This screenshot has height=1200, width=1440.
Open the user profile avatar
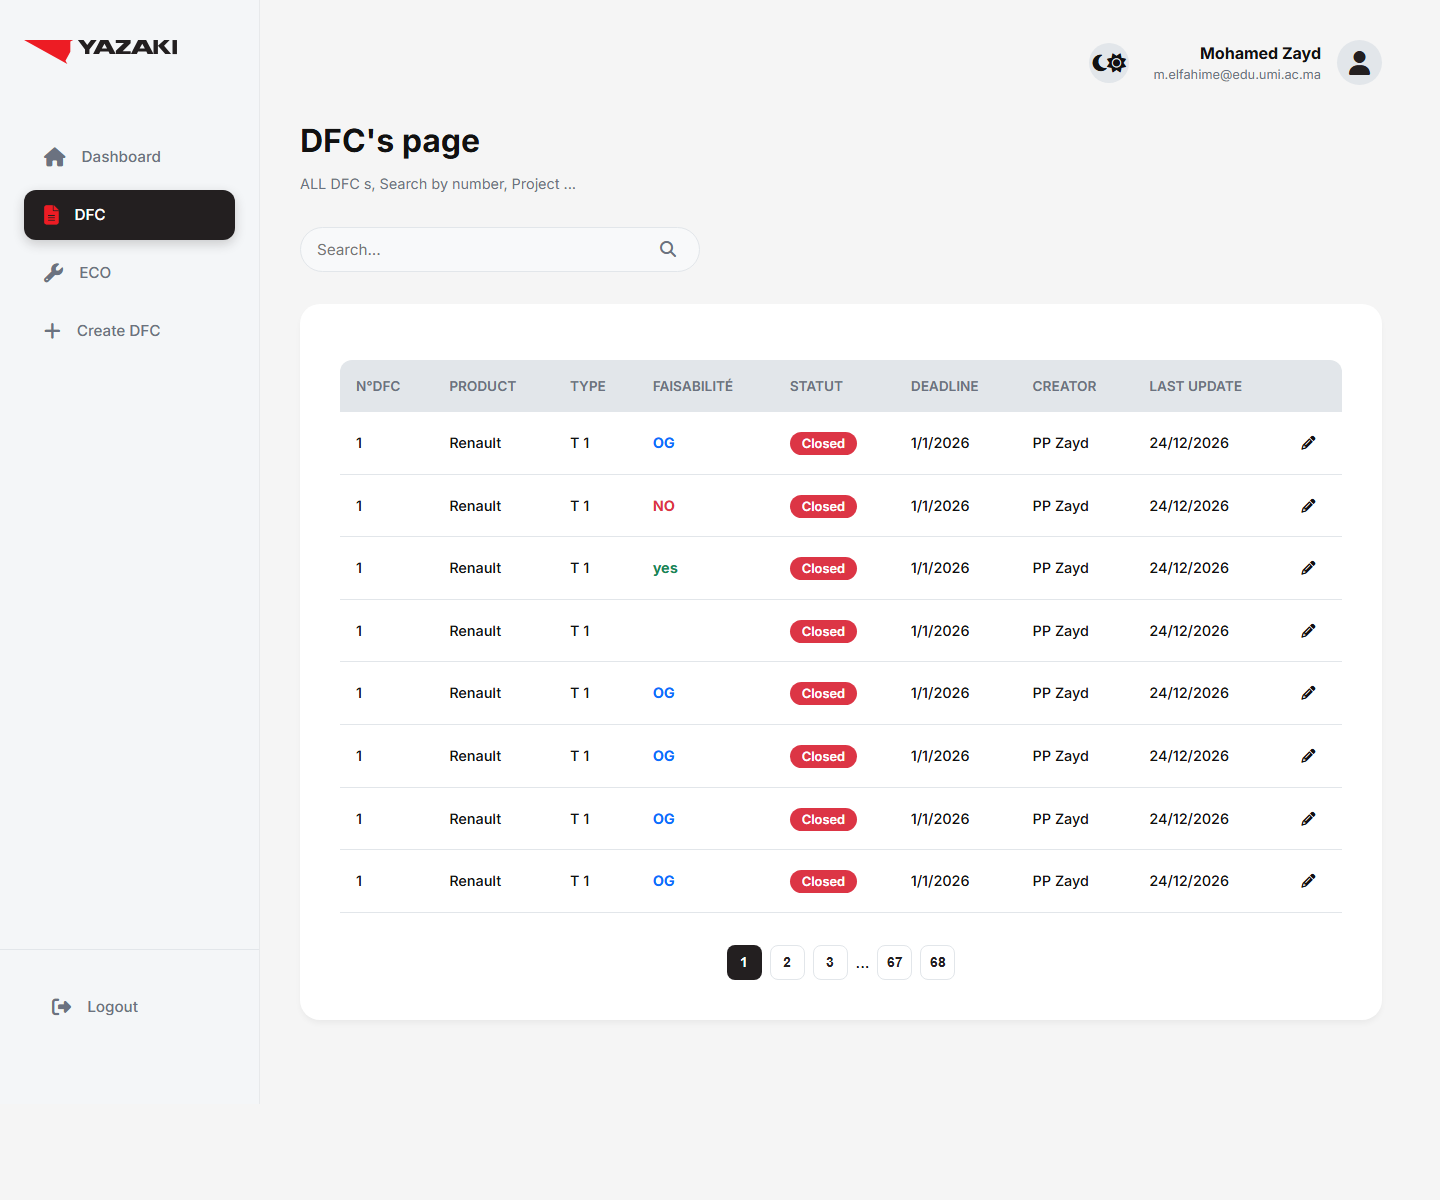click(1360, 63)
